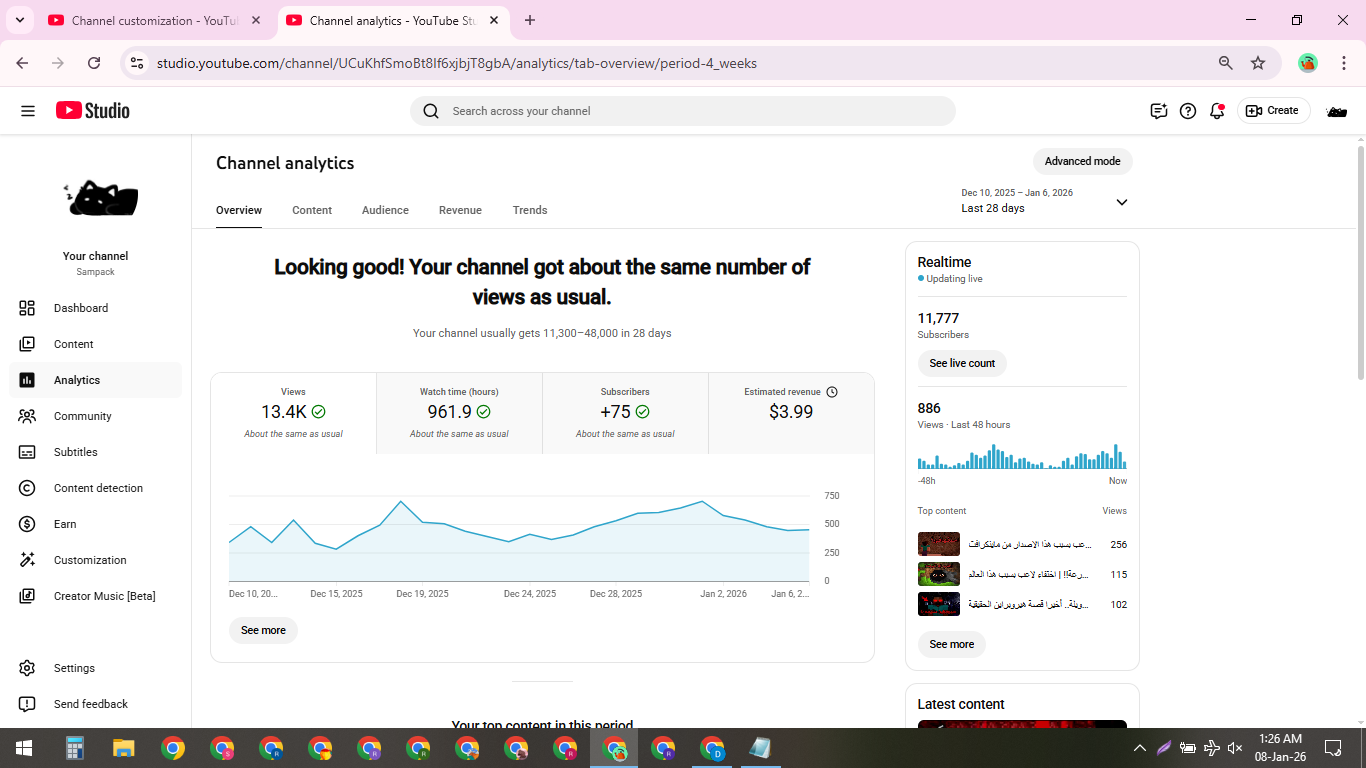Click the send feedback icon in header
This screenshot has height=768, width=1366.
[x=1159, y=111]
